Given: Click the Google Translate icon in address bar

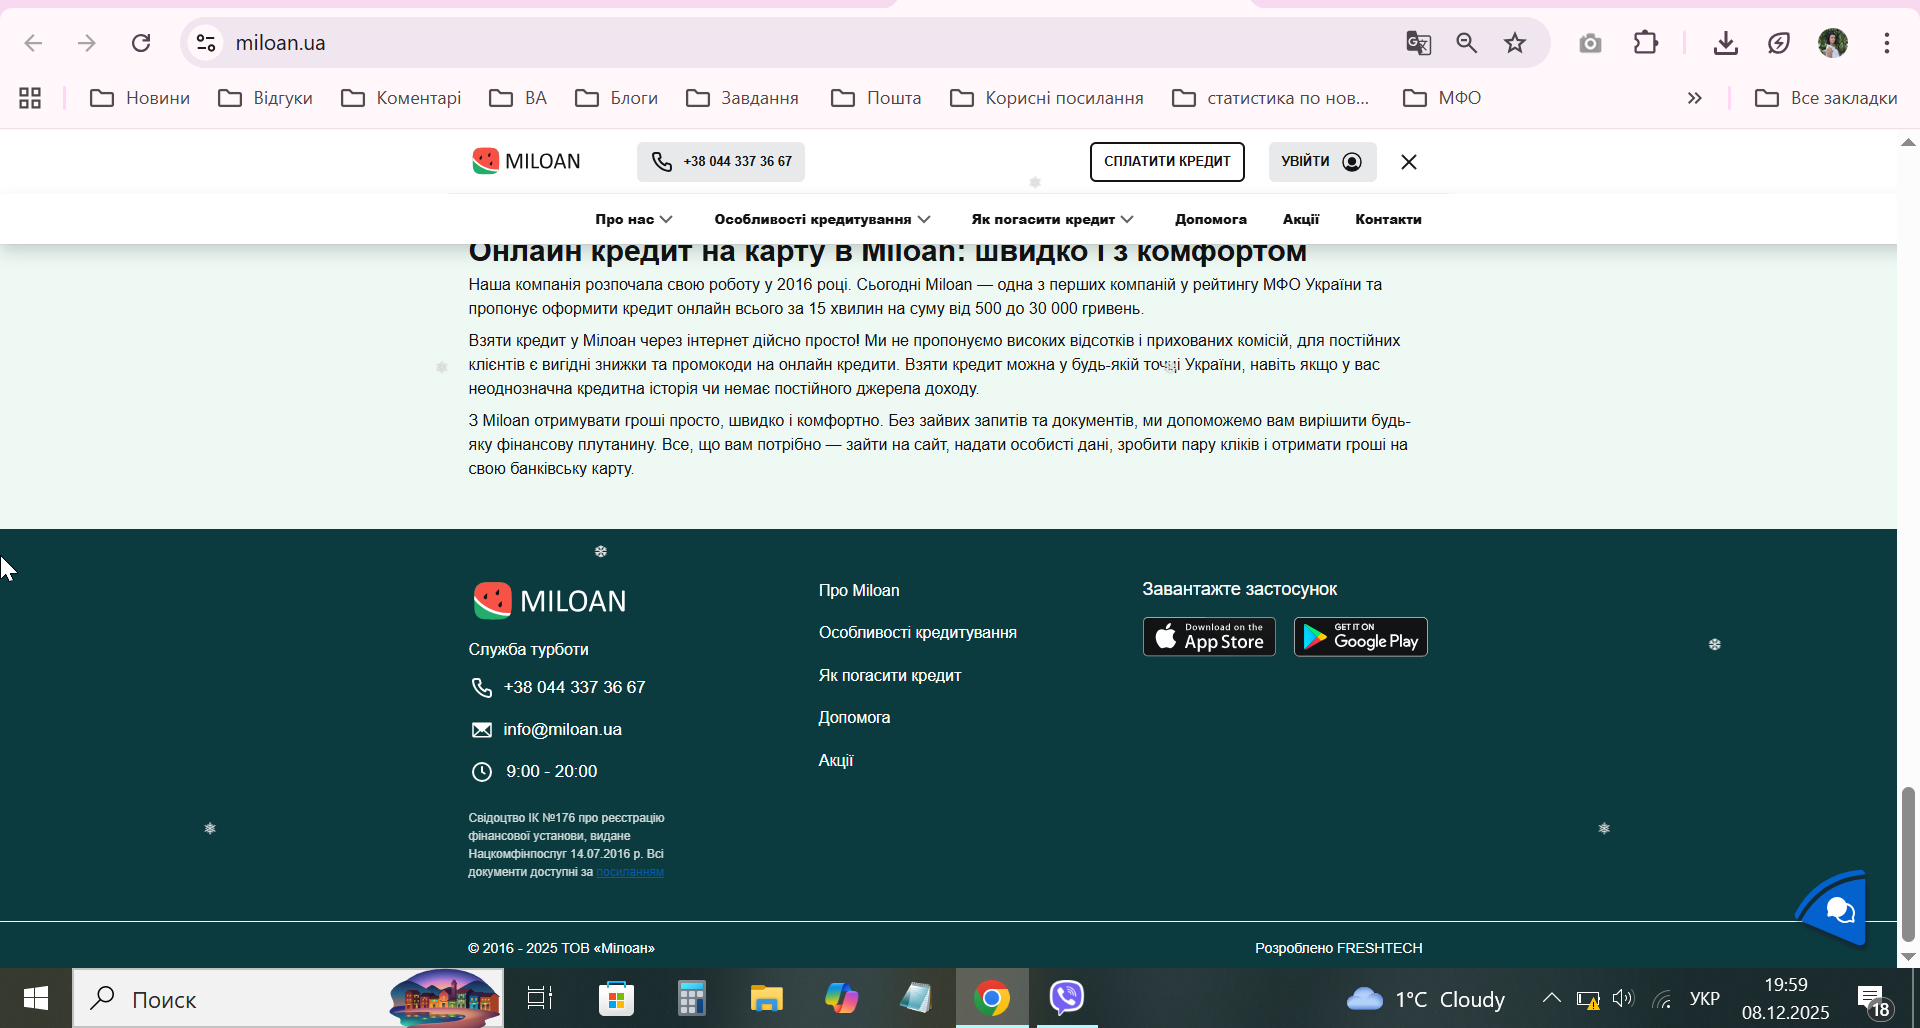Looking at the screenshot, I should click(x=1418, y=43).
